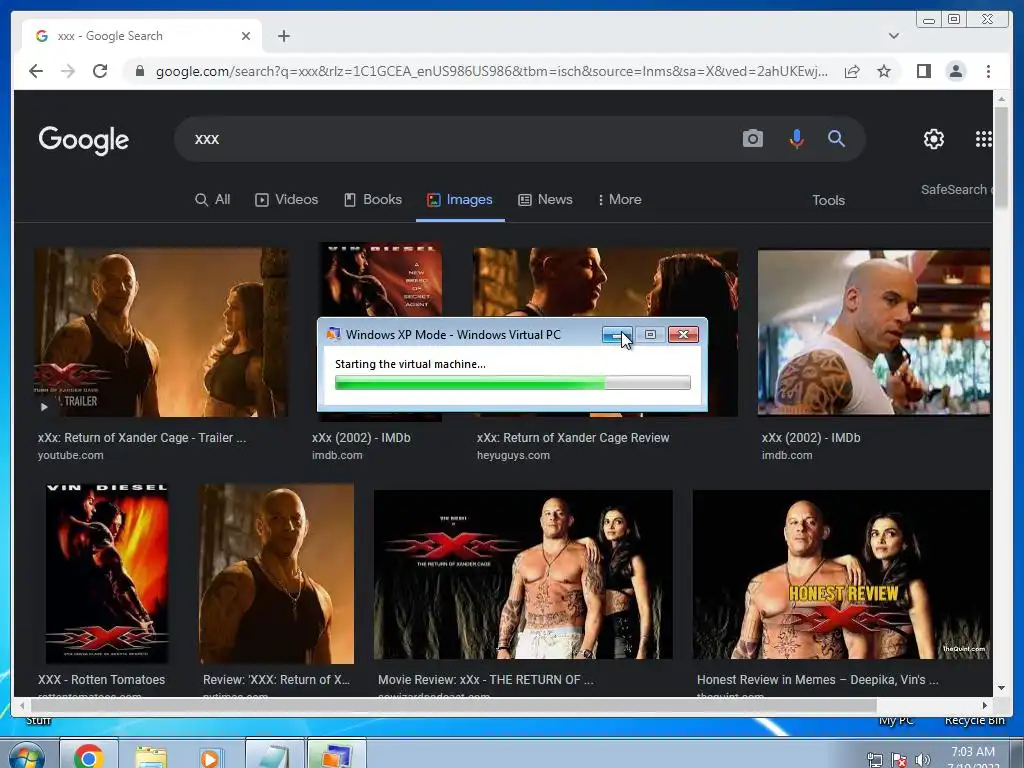Click the youtube.com source text
Viewport: 1024px width, 768px height.
pyautogui.click(x=71, y=455)
